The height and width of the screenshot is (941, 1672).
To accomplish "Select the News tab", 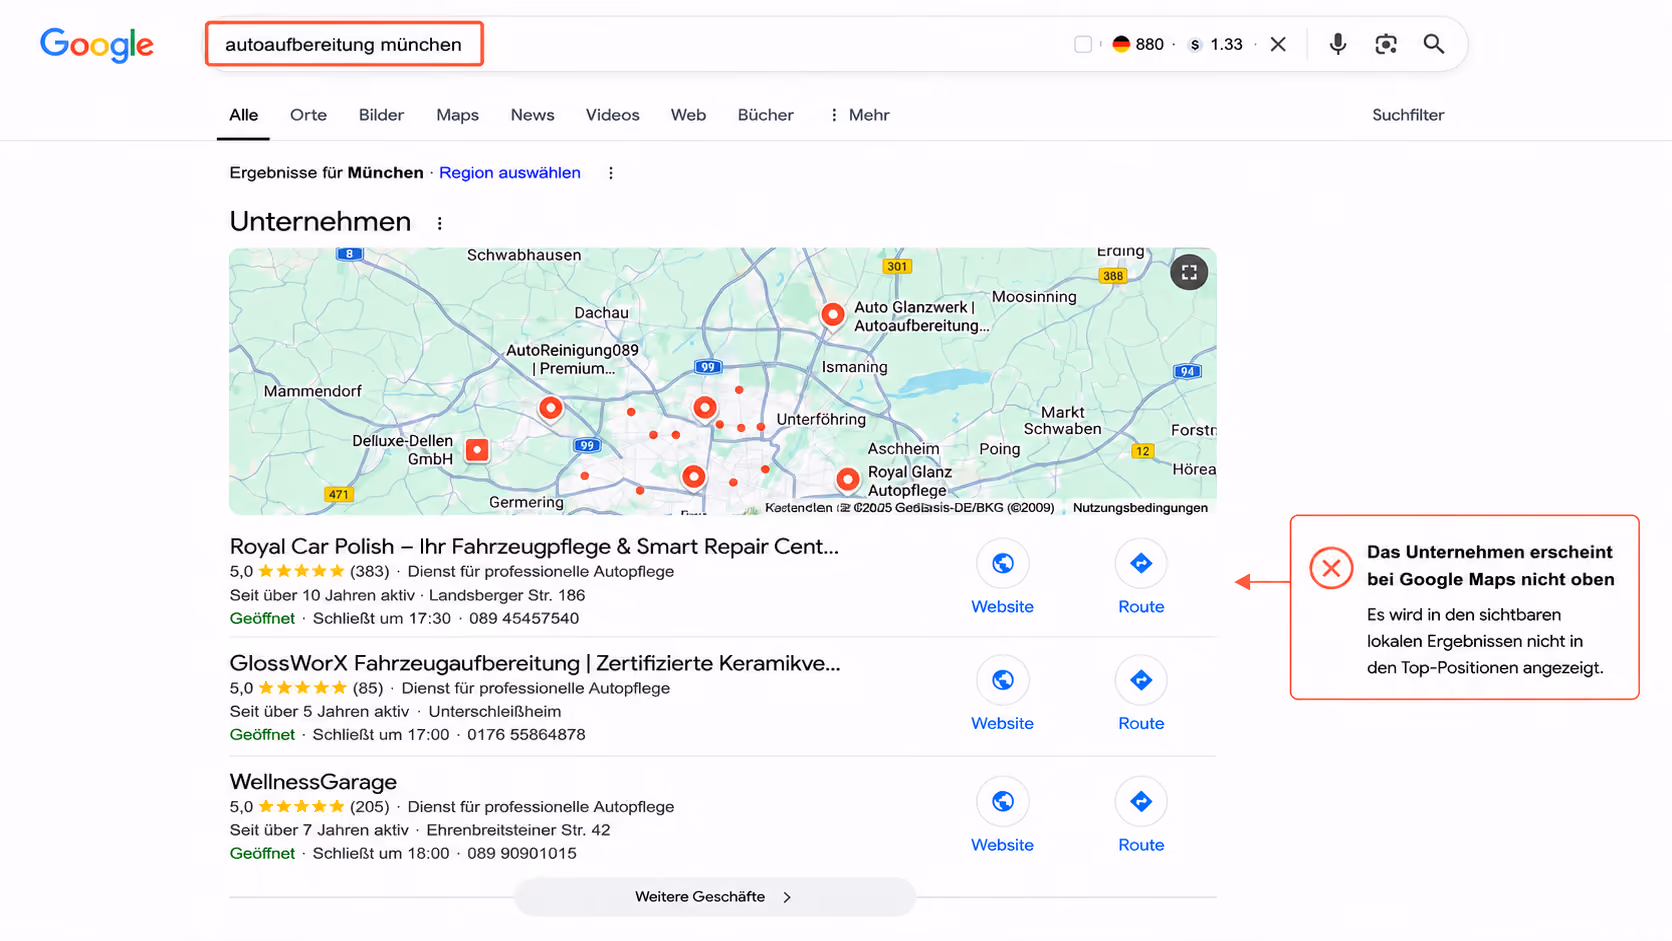I will pyautogui.click(x=532, y=115).
